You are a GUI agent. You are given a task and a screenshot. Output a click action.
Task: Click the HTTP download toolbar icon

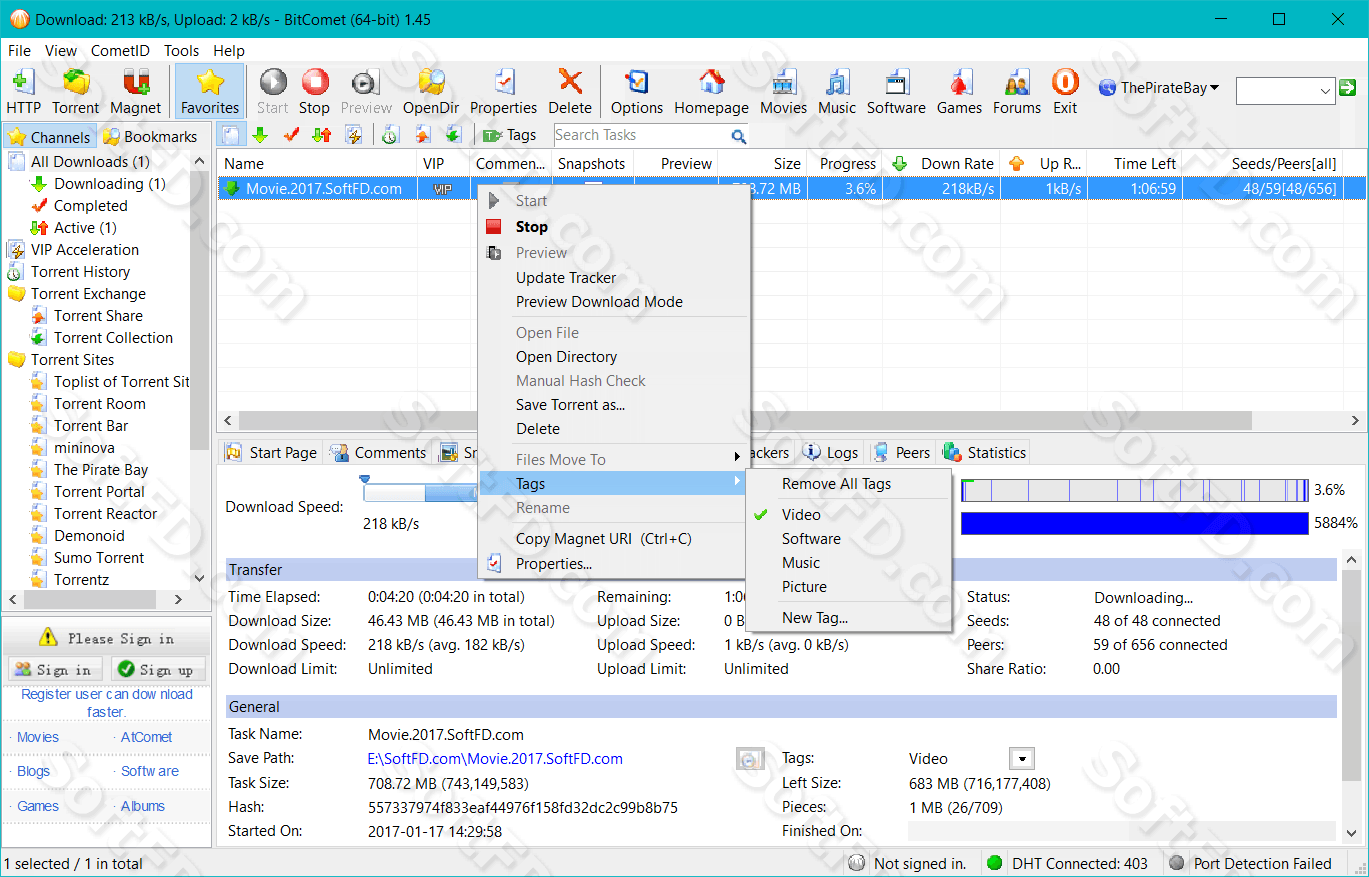pyautogui.click(x=24, y=91)
